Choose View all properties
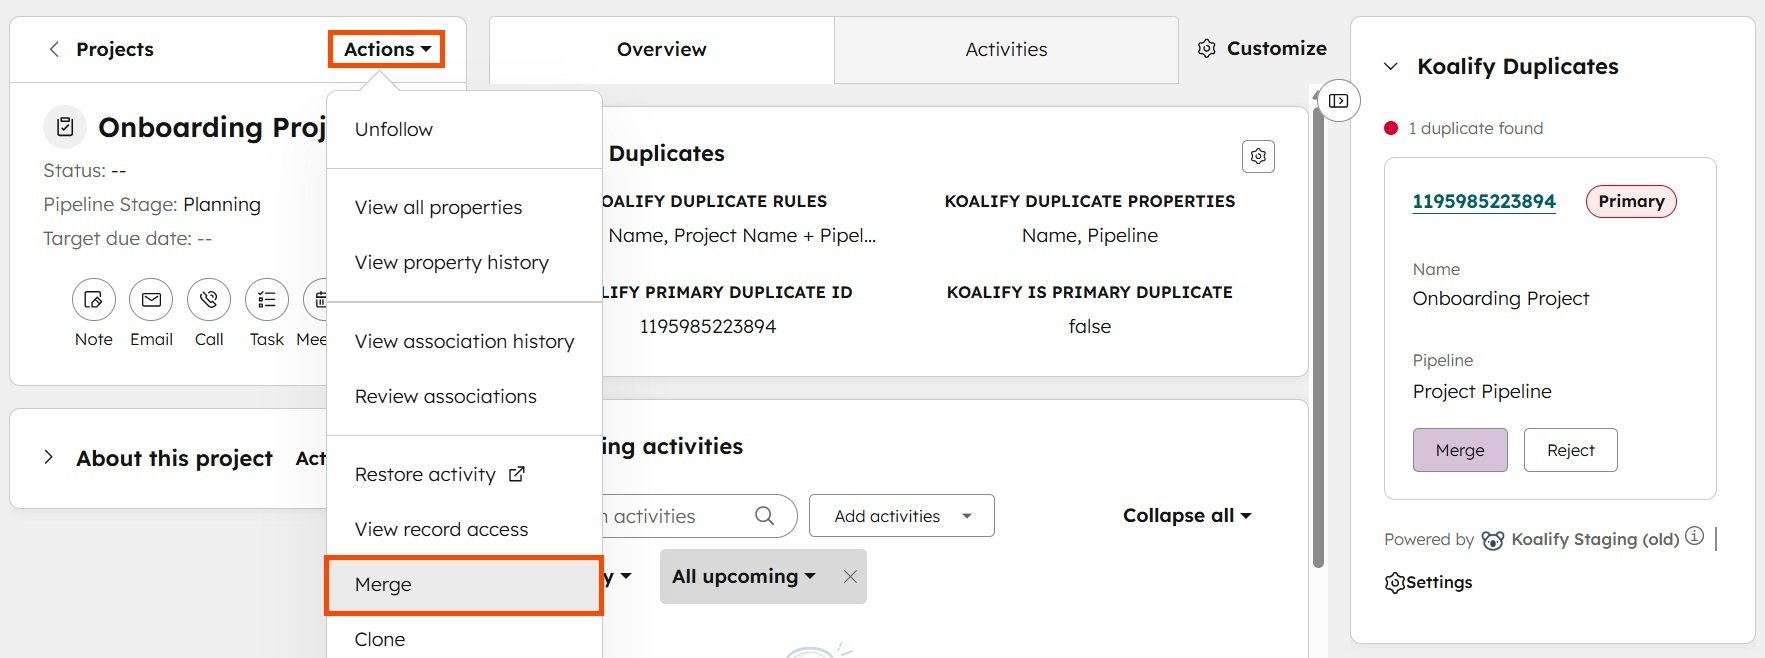1765x658 pixels. 438,207
